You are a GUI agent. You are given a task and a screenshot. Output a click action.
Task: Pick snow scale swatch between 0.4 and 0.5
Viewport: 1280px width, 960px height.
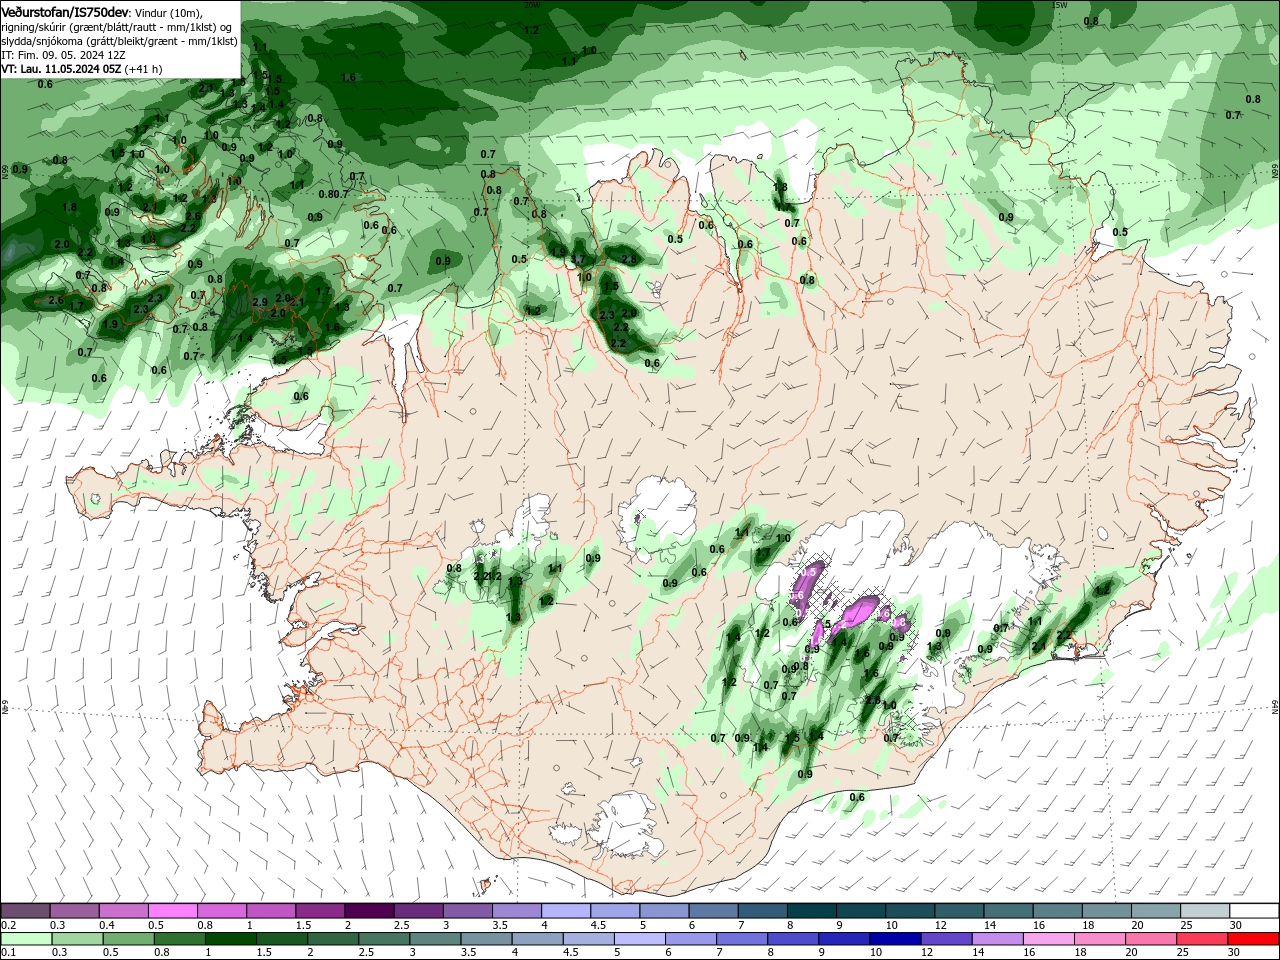coord(123,911)
